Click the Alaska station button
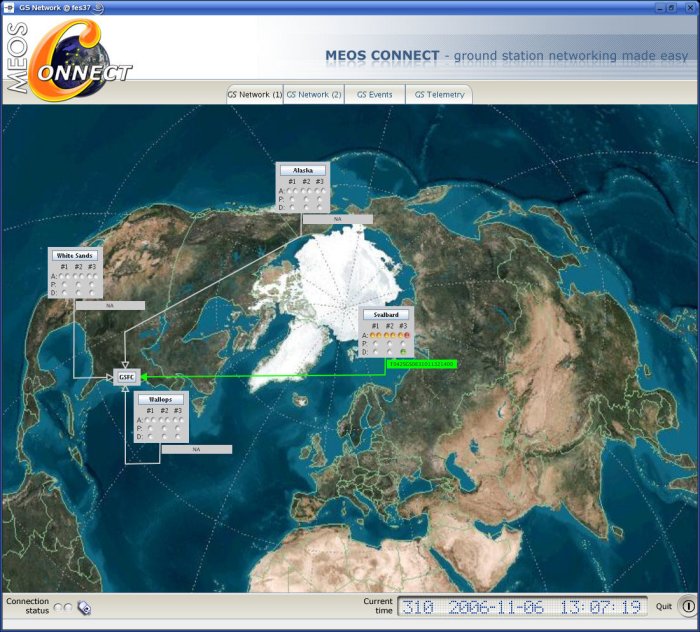 (303, 170)
